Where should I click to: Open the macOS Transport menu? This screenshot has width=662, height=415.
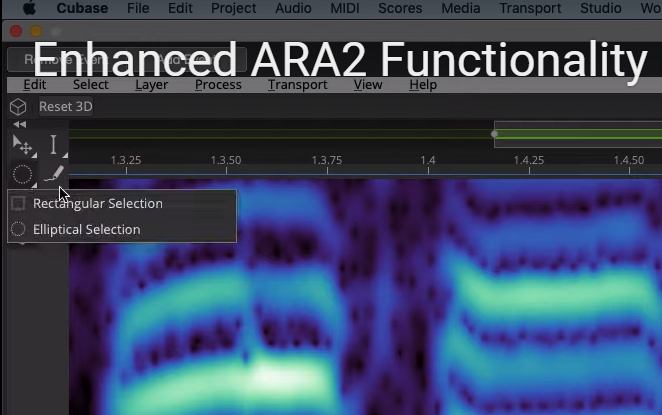pyautogui.click(x=530, y=8)
